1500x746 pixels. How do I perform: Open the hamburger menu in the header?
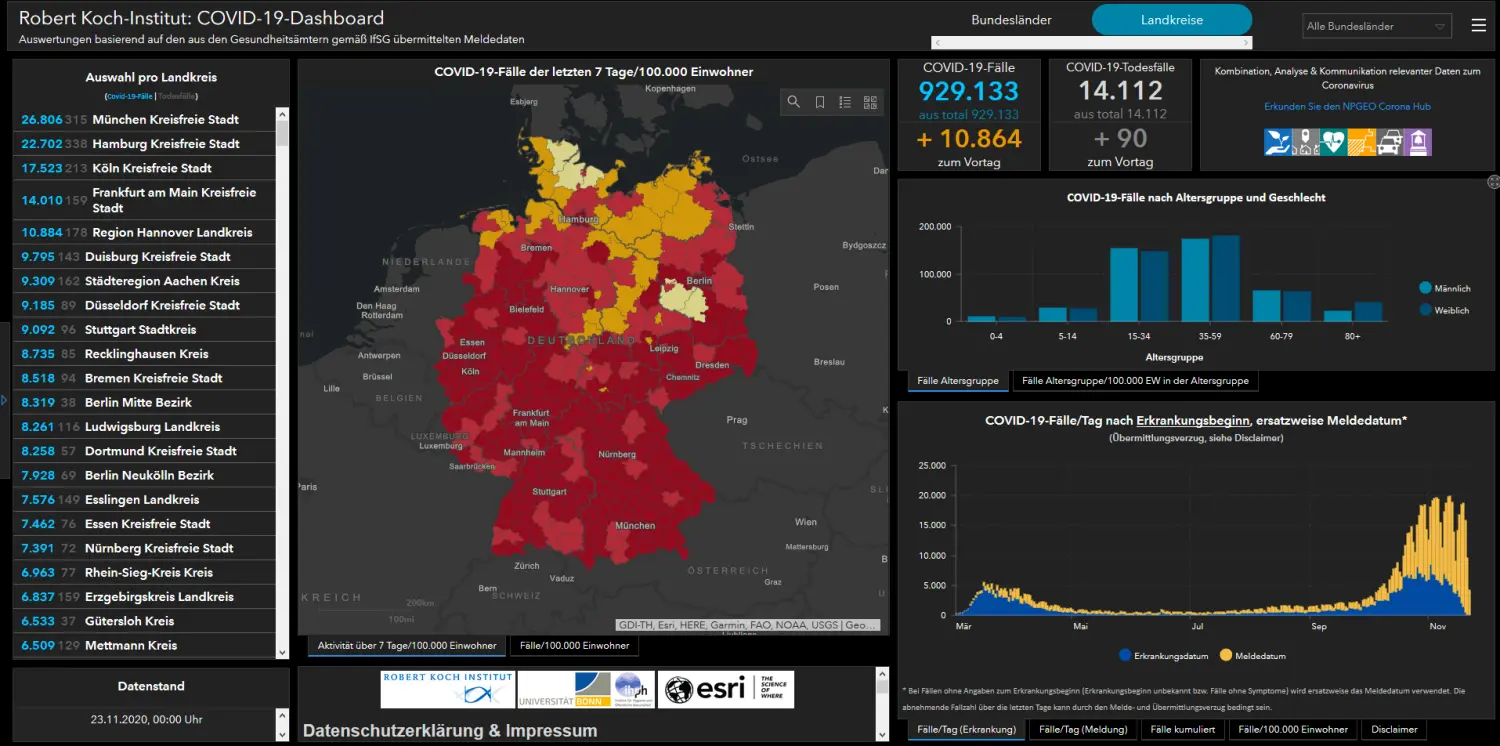[1479, 26]
